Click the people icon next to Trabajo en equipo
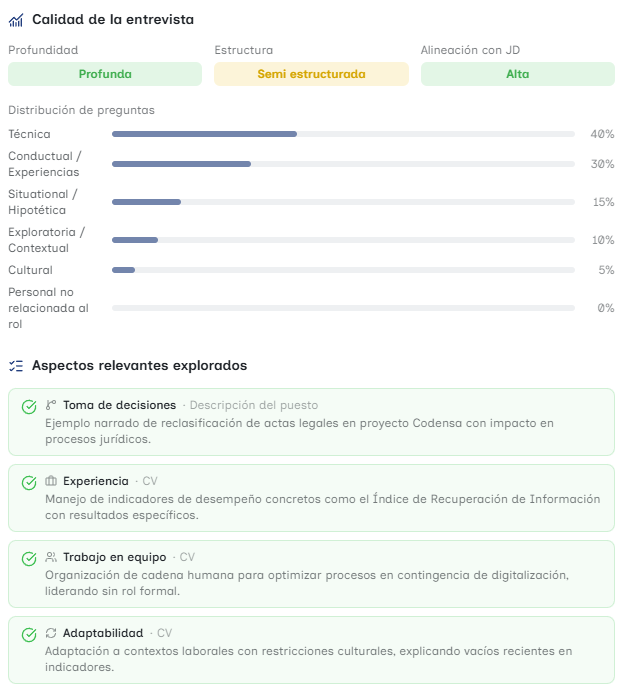631x694 pixels. [x=51, y=557]
